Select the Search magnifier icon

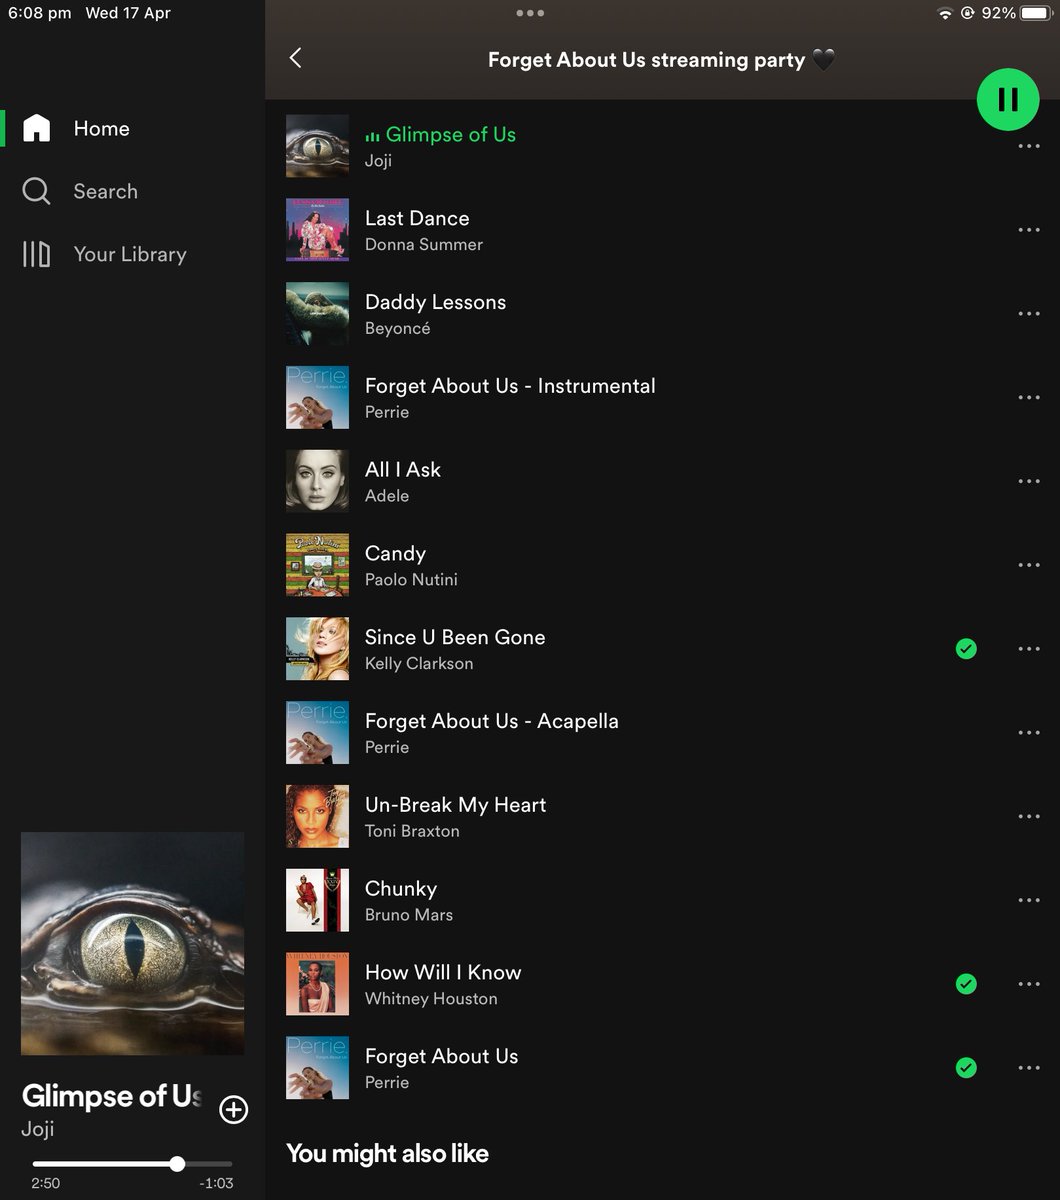point(36,191)
